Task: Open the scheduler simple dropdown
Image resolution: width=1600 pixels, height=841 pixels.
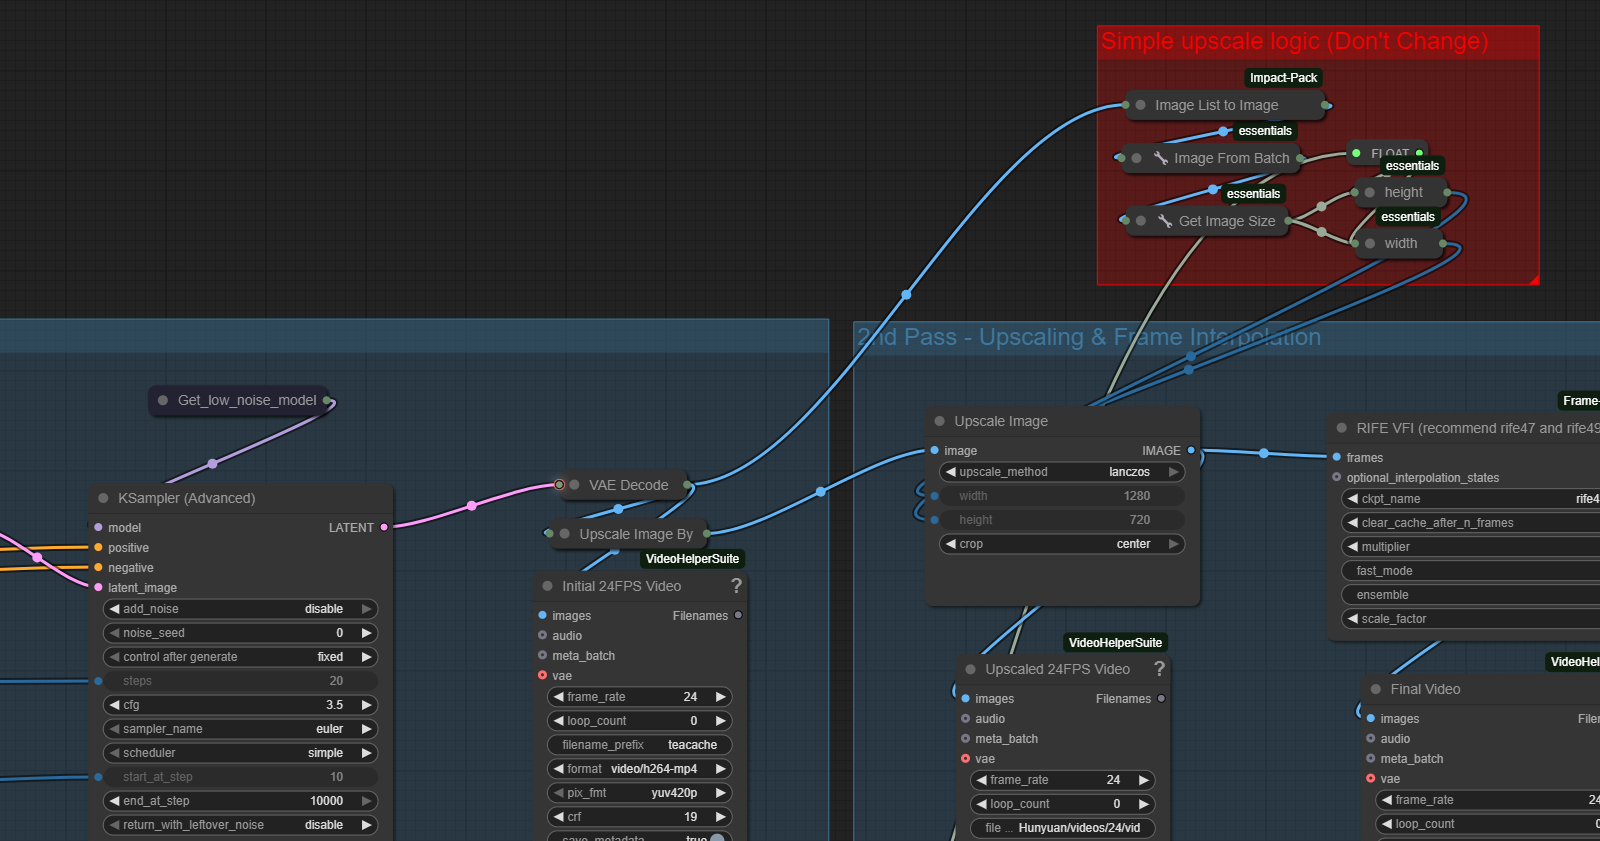Action: tap(240, 753)
